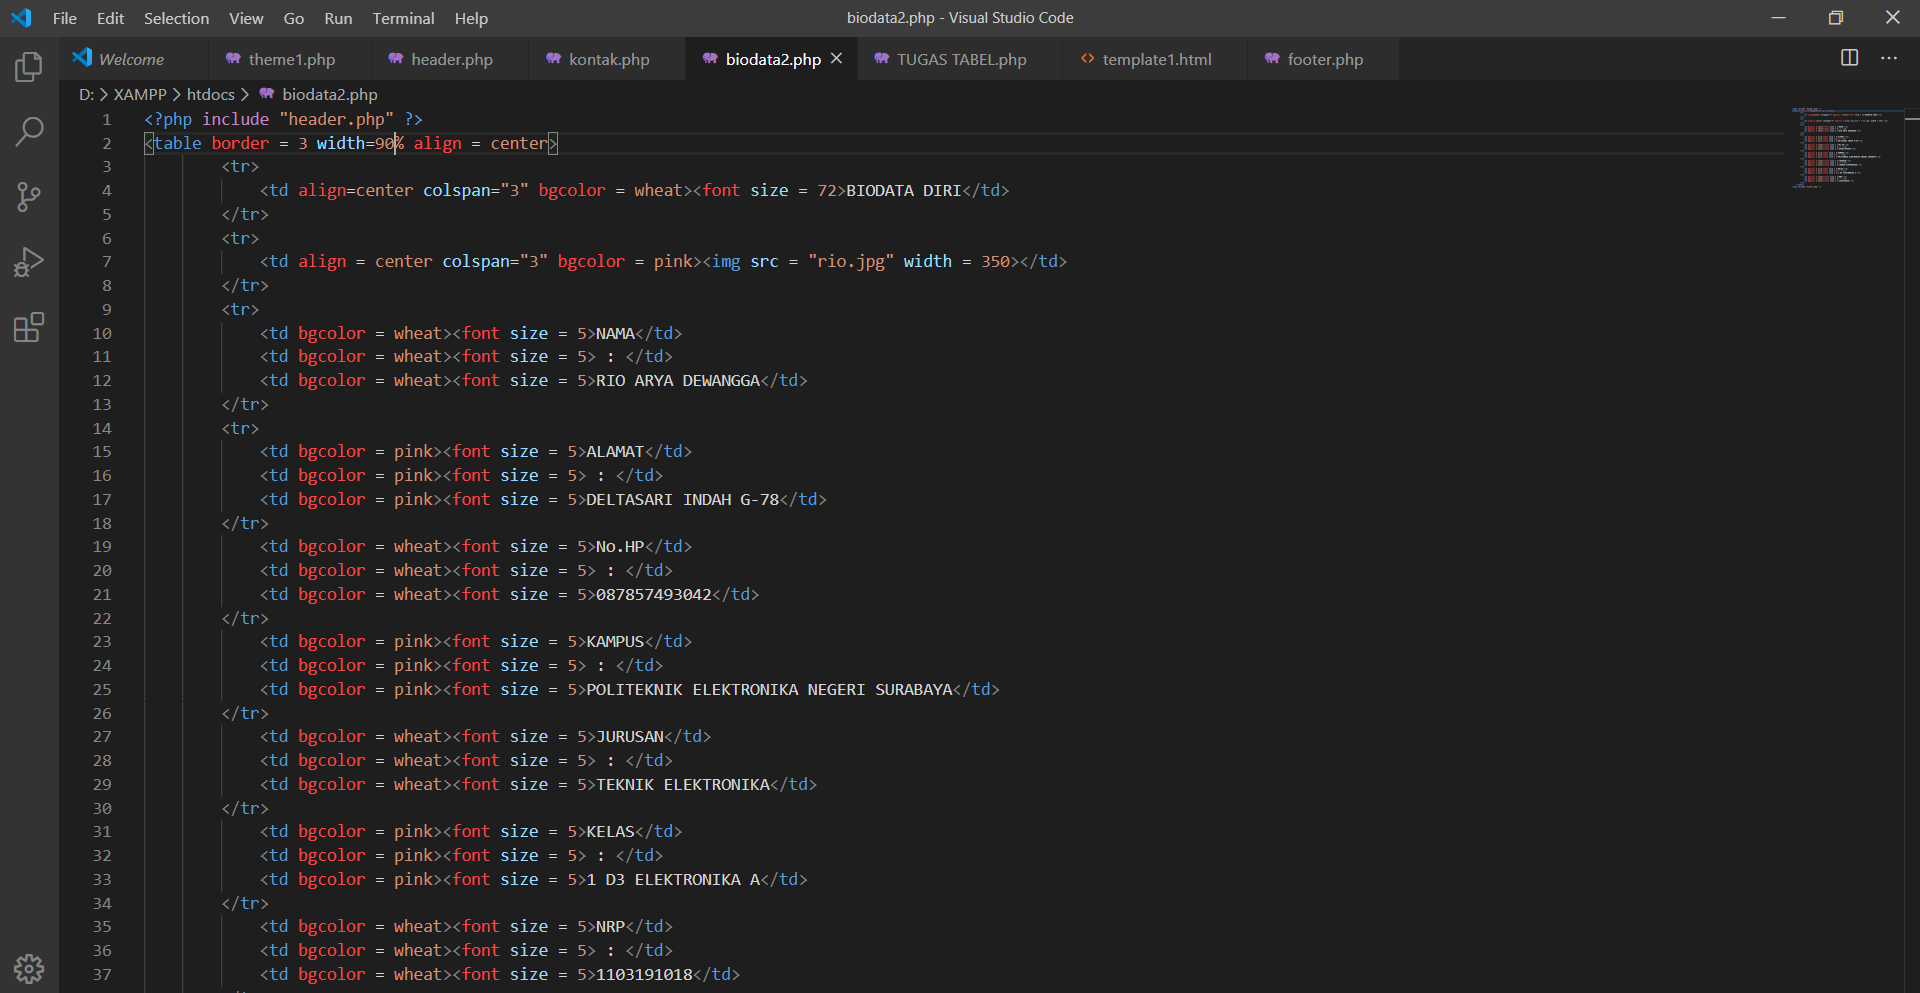Open the Extensions view
The height and width of the screenshot is (993, 1920).
tap(29, 327)
